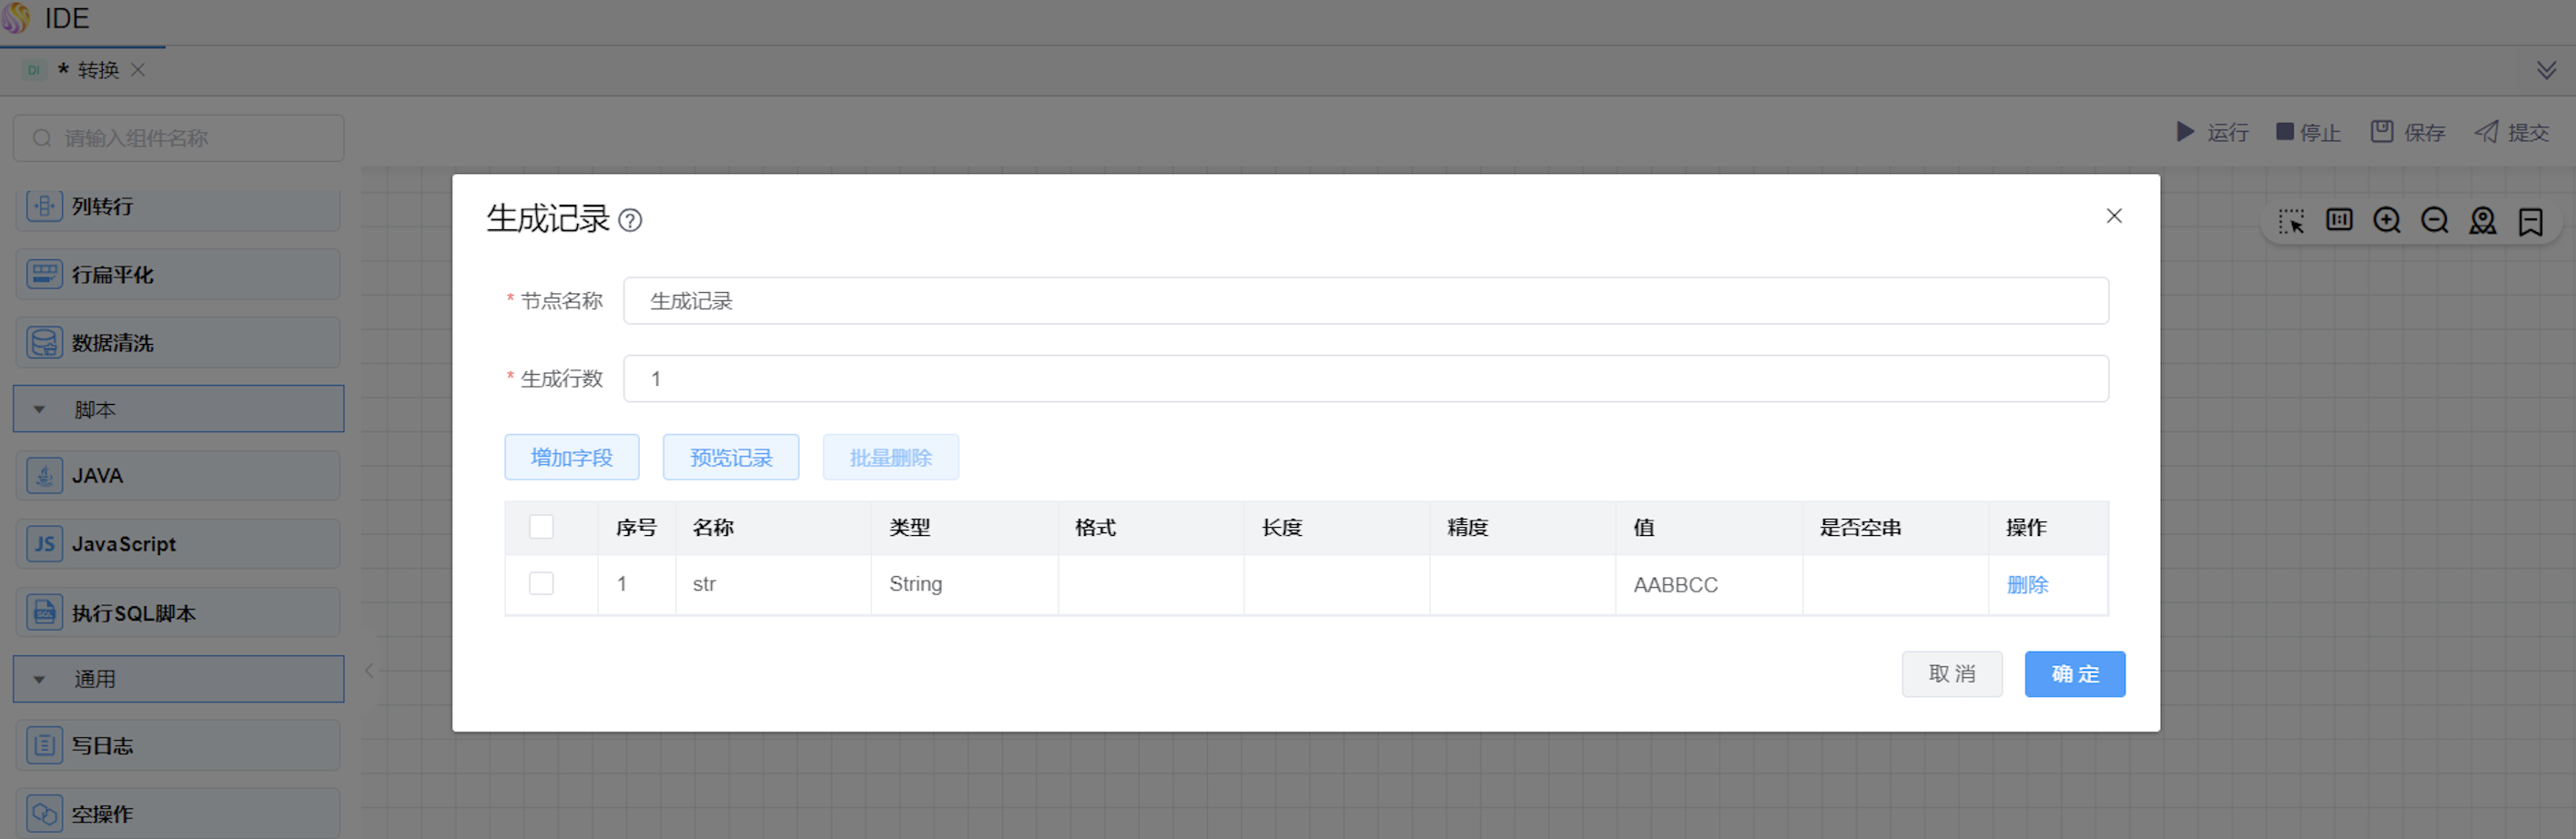This screenshot has height=839, width=2576.
Task: Click the 数据清洗 component icon
Action: click(x=44, y=343)
